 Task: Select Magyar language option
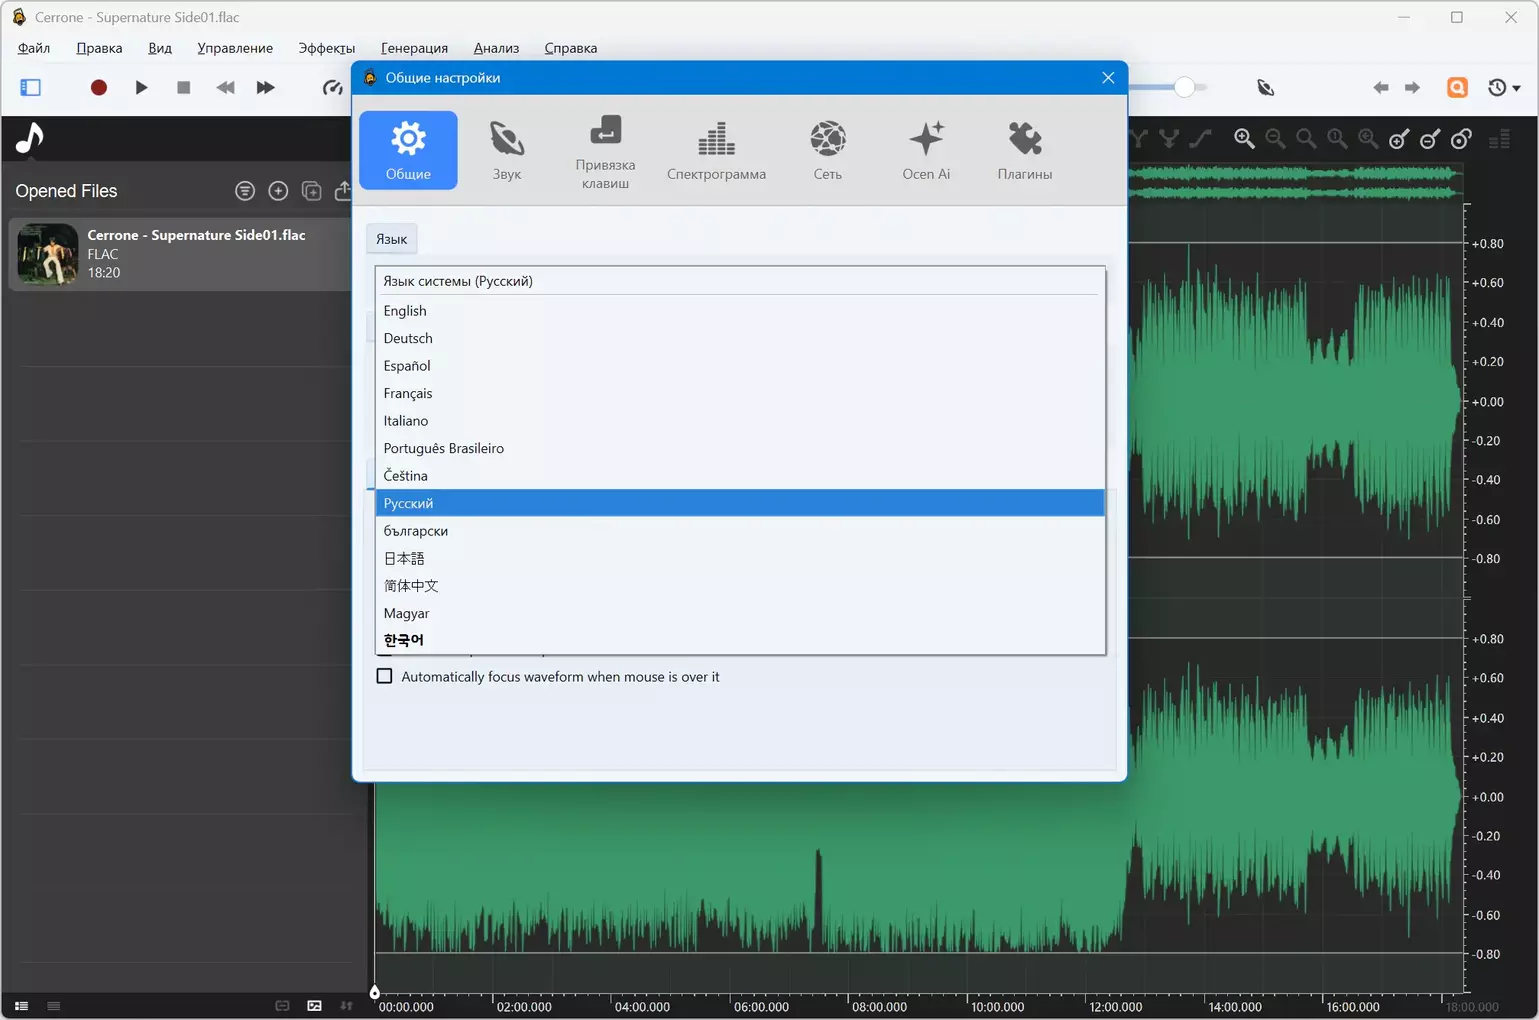[x=406, y=614]
